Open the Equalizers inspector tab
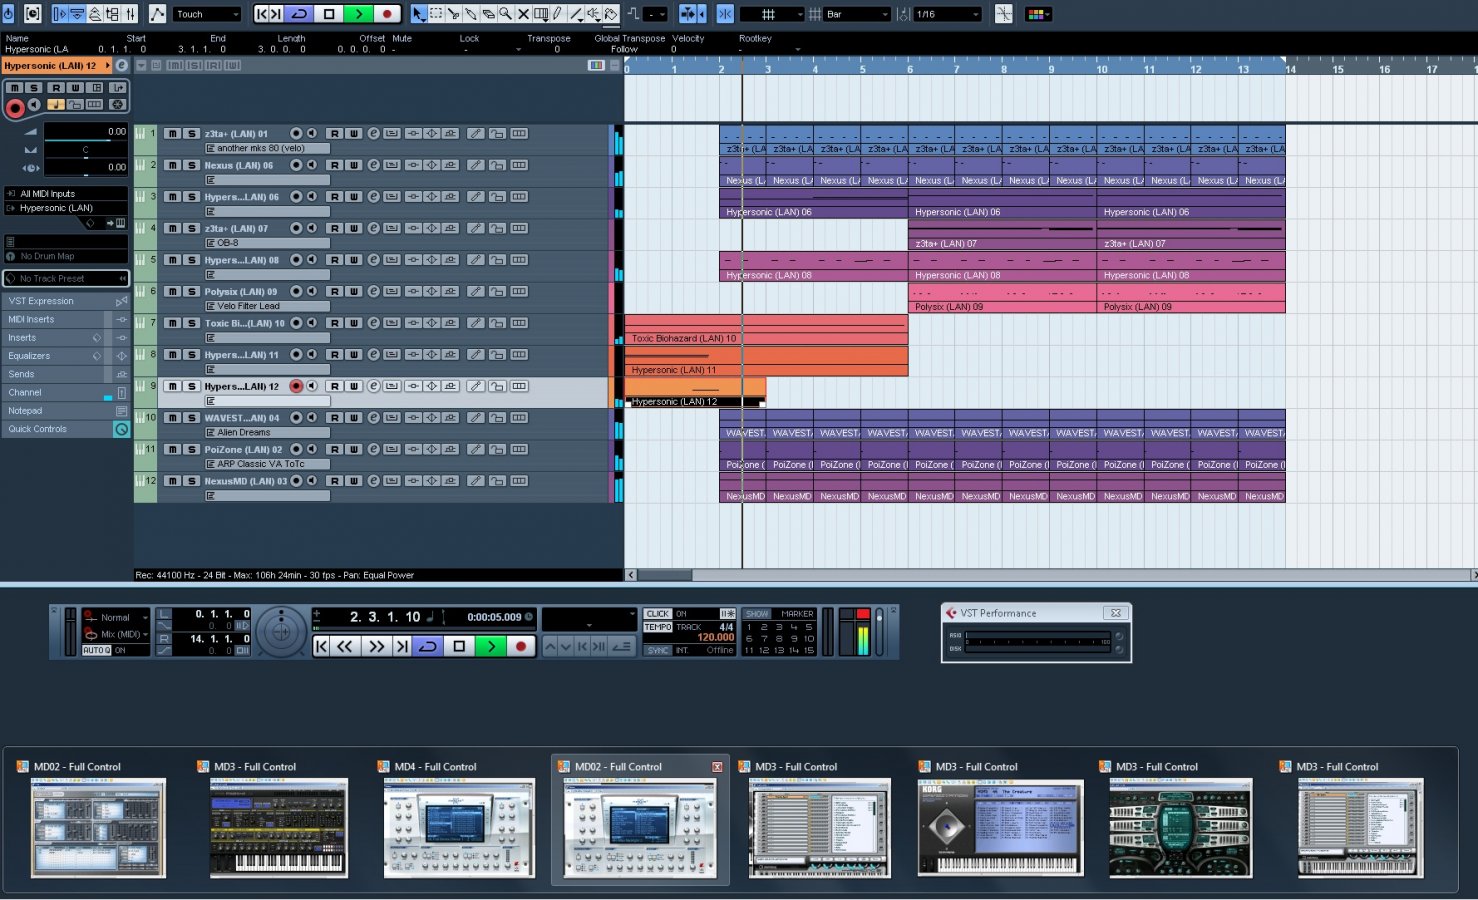Screen dimensions: 1478x900 [x=66, y=356]
